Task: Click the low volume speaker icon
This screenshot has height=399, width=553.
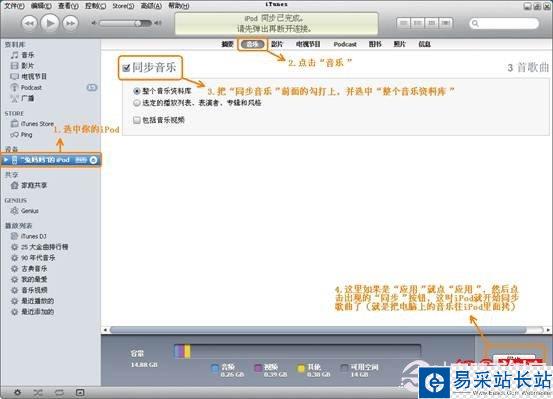Action: click(94, 23)
